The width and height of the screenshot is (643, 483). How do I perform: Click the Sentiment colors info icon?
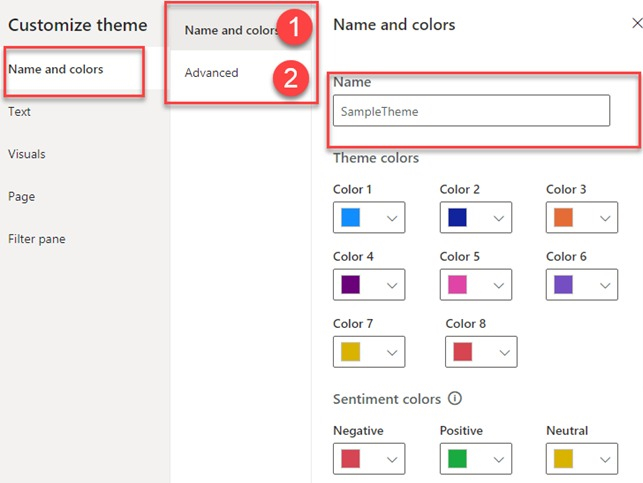pyautogui.click(x=455, y=398)
